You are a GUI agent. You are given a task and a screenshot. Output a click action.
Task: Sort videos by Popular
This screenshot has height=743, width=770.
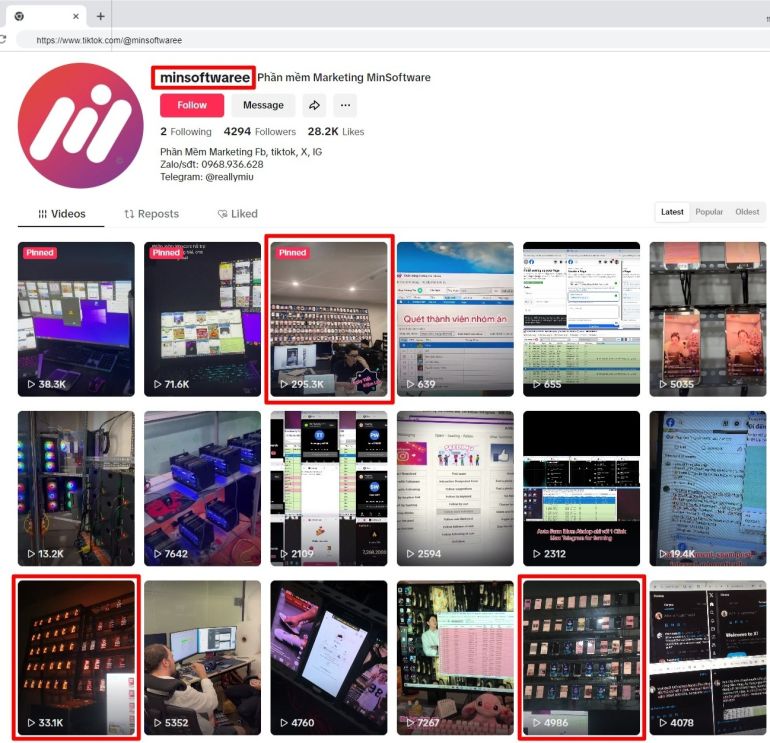point(709,212)
